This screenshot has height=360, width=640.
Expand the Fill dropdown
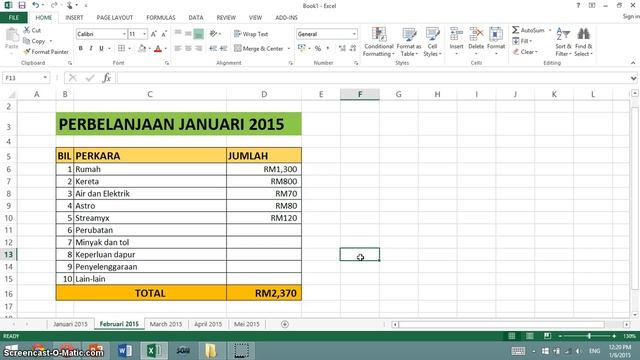click(531, 41)
